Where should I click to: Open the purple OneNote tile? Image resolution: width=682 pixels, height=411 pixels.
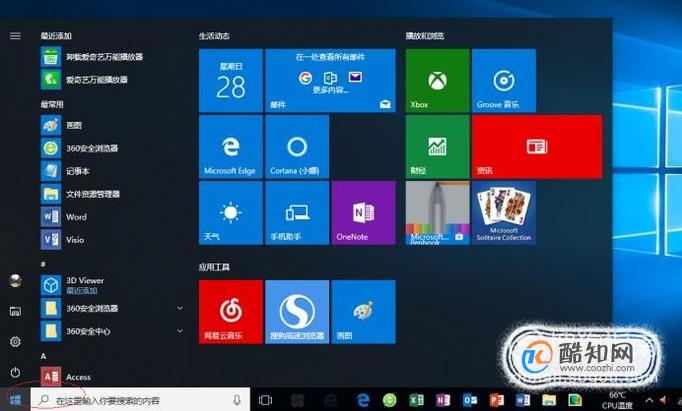(363, 213)
